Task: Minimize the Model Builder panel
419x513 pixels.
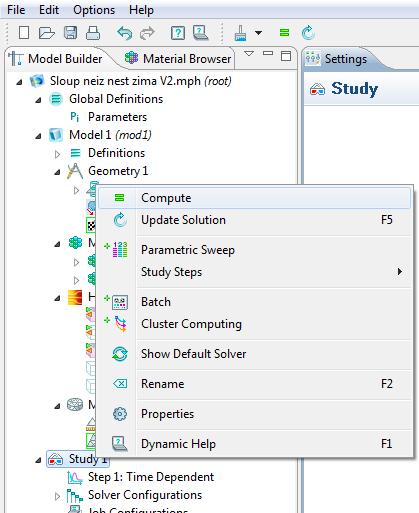Action: coord(268,53)
